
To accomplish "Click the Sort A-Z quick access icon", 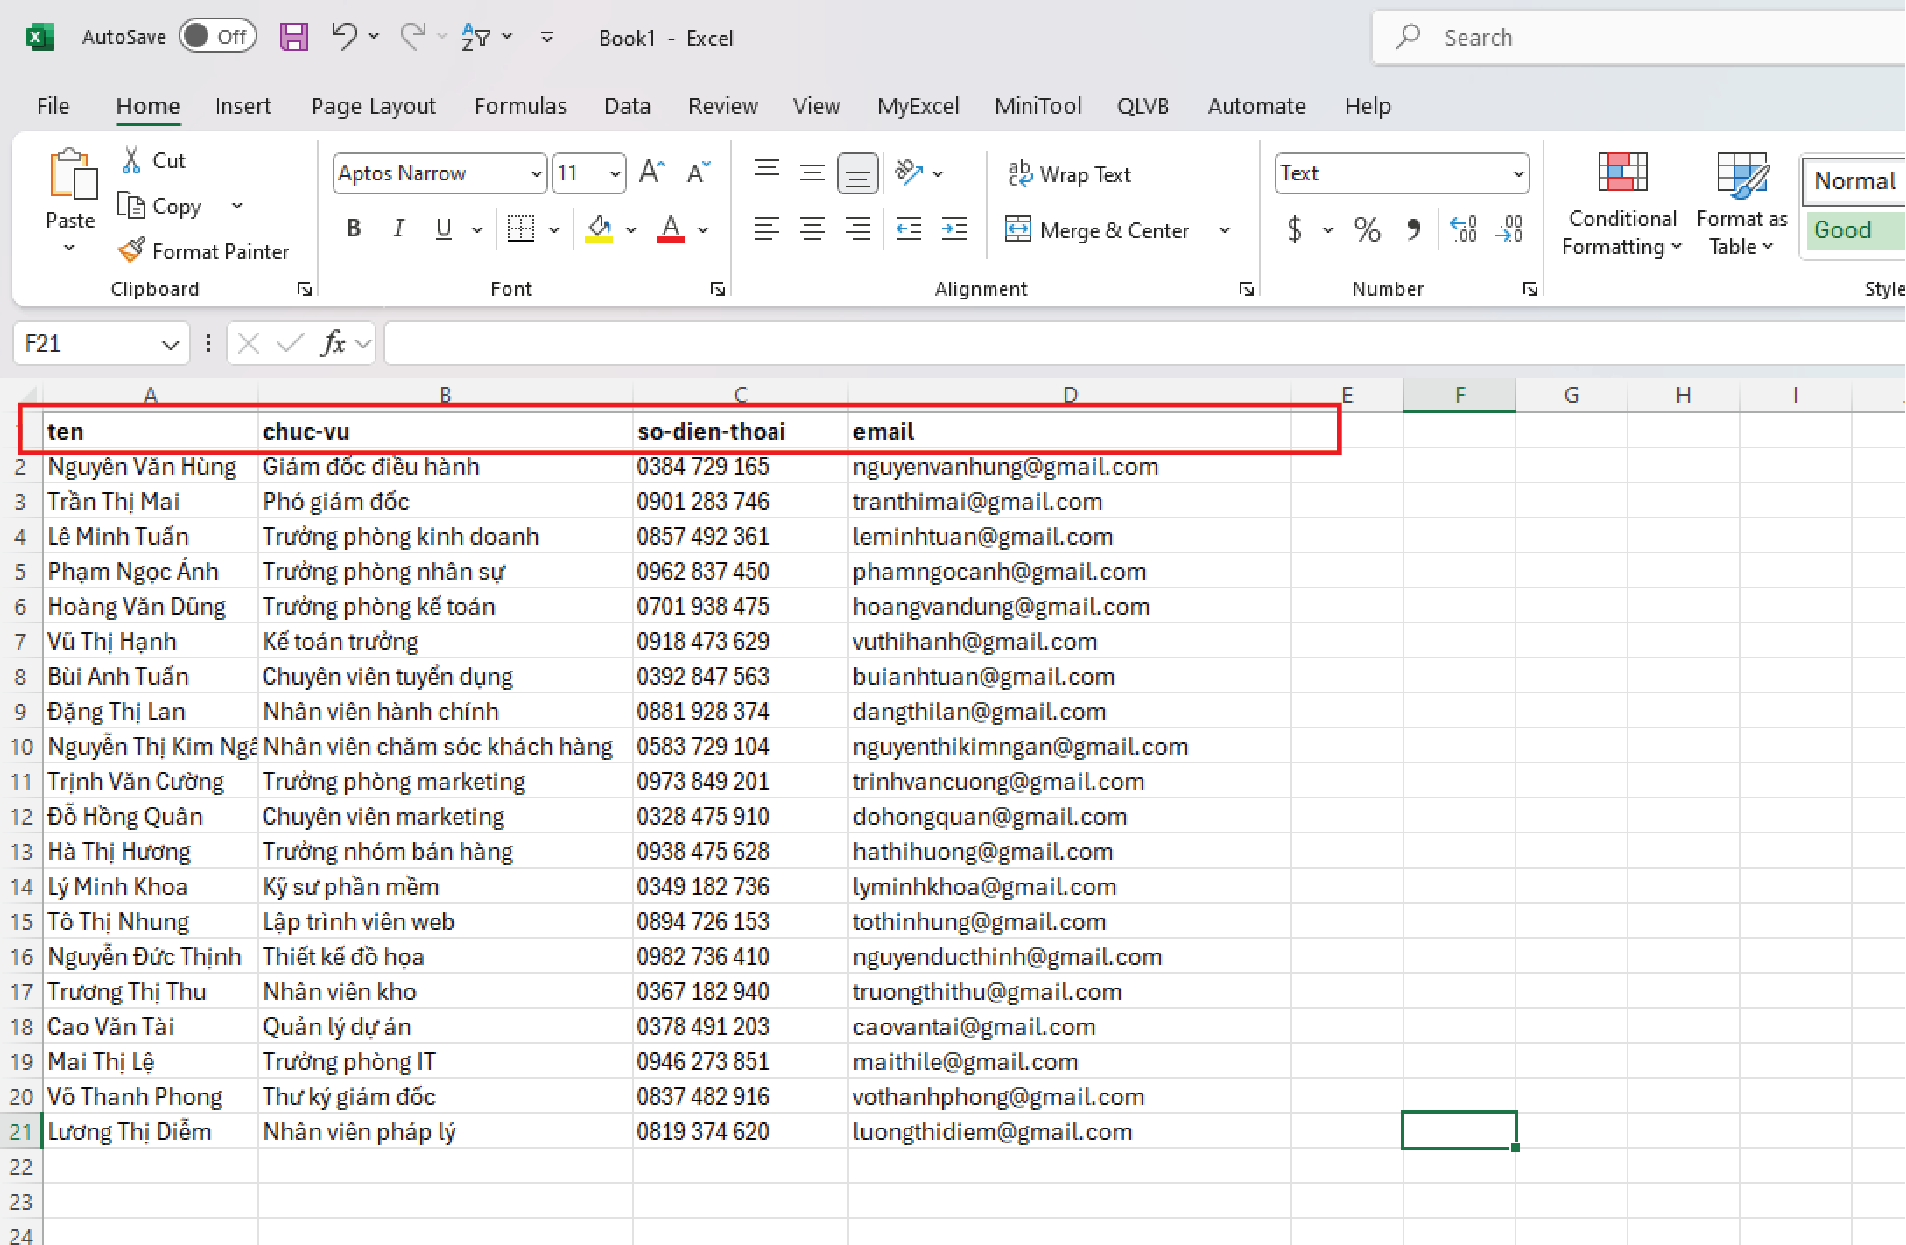I will [476, 38].
